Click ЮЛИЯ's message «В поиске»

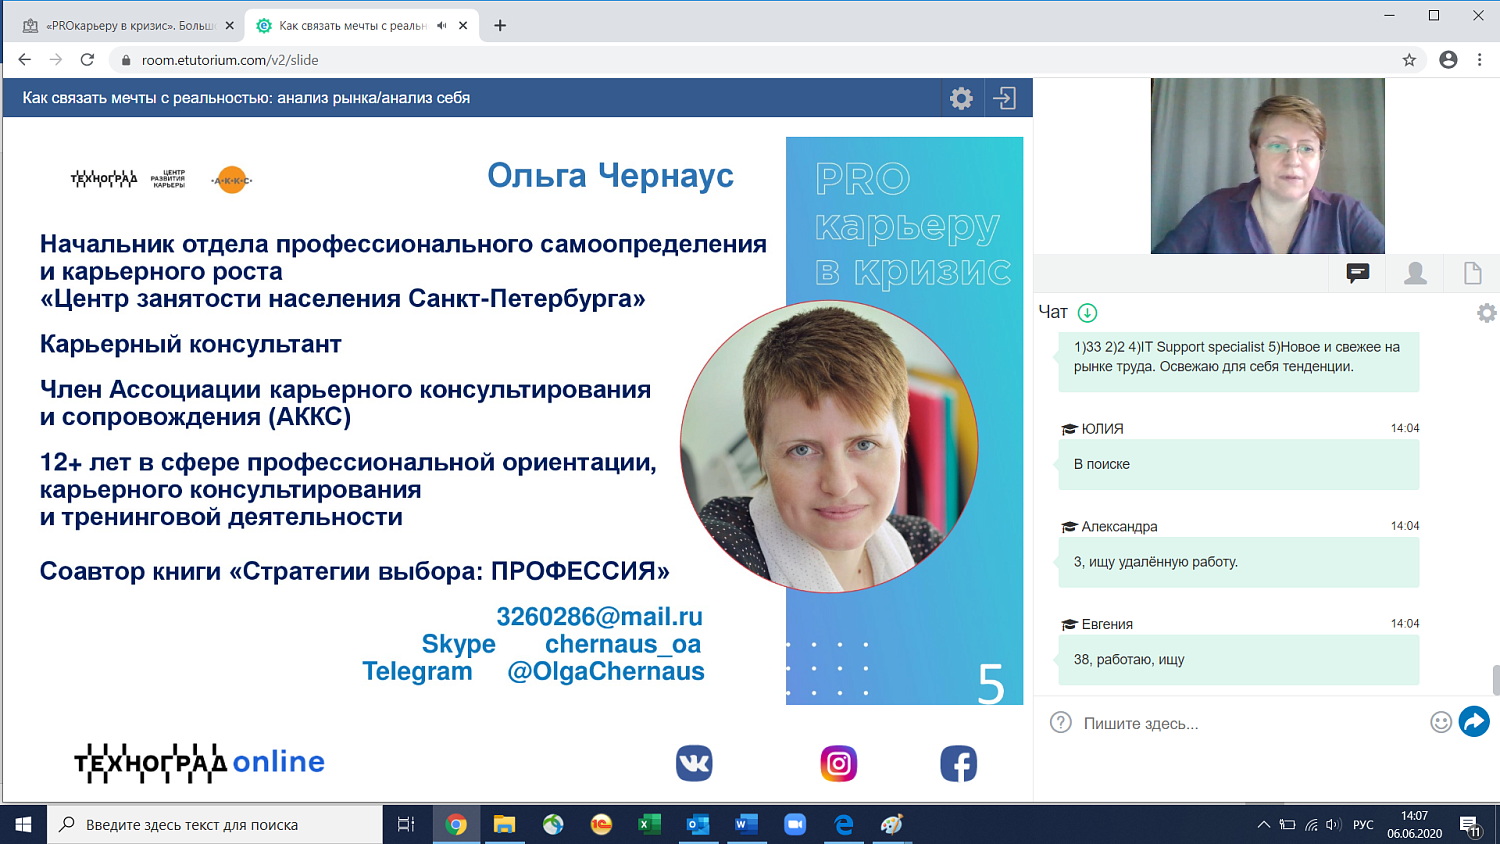point(1238,464)
